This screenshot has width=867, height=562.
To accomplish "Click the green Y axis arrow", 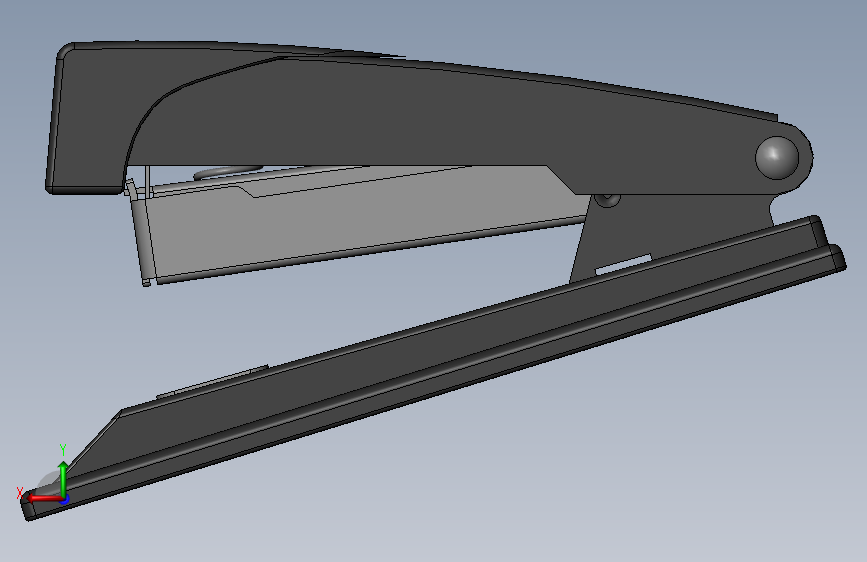I will [64, 479].
